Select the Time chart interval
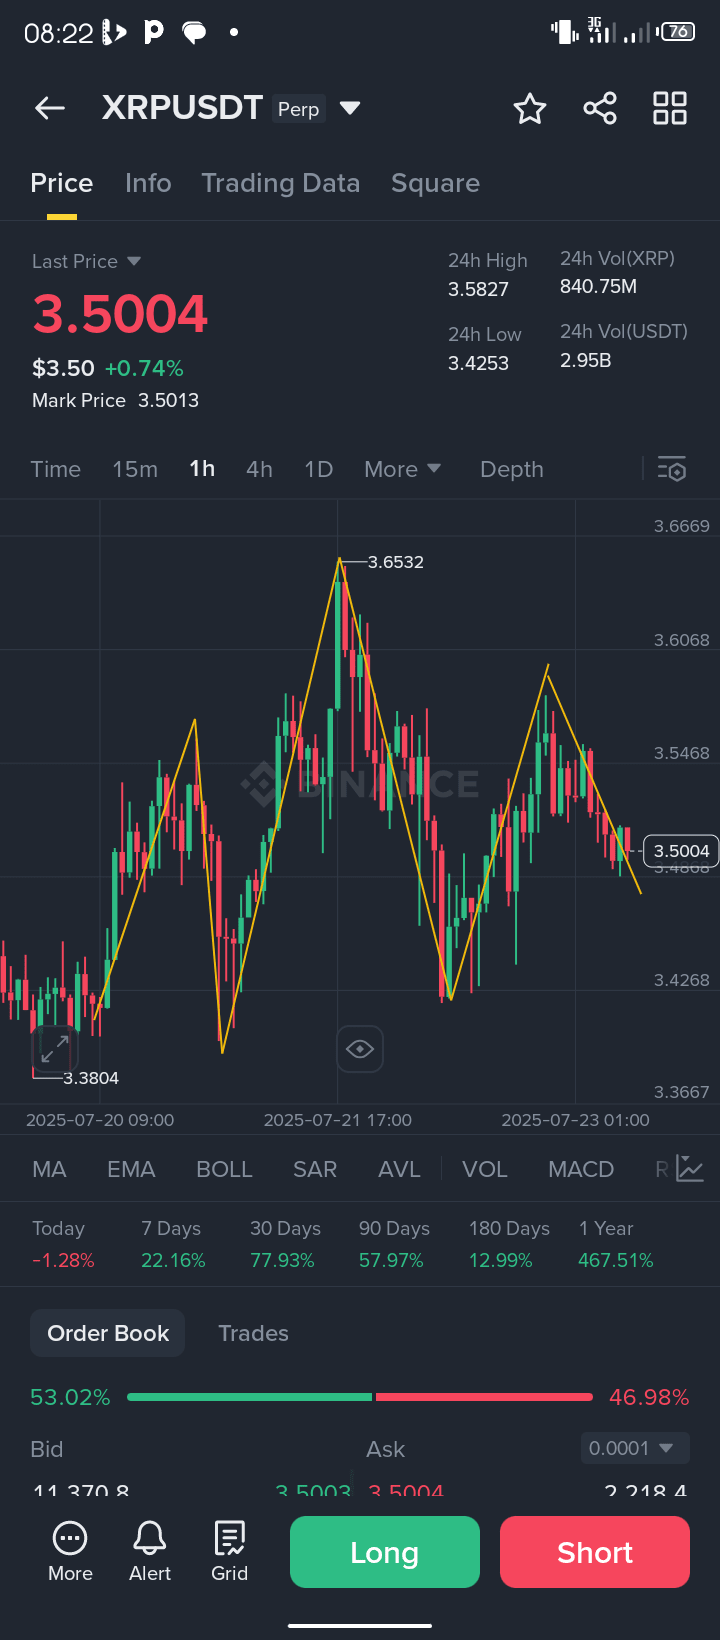This screenshot has height=1640, width=720. point(56,469)
